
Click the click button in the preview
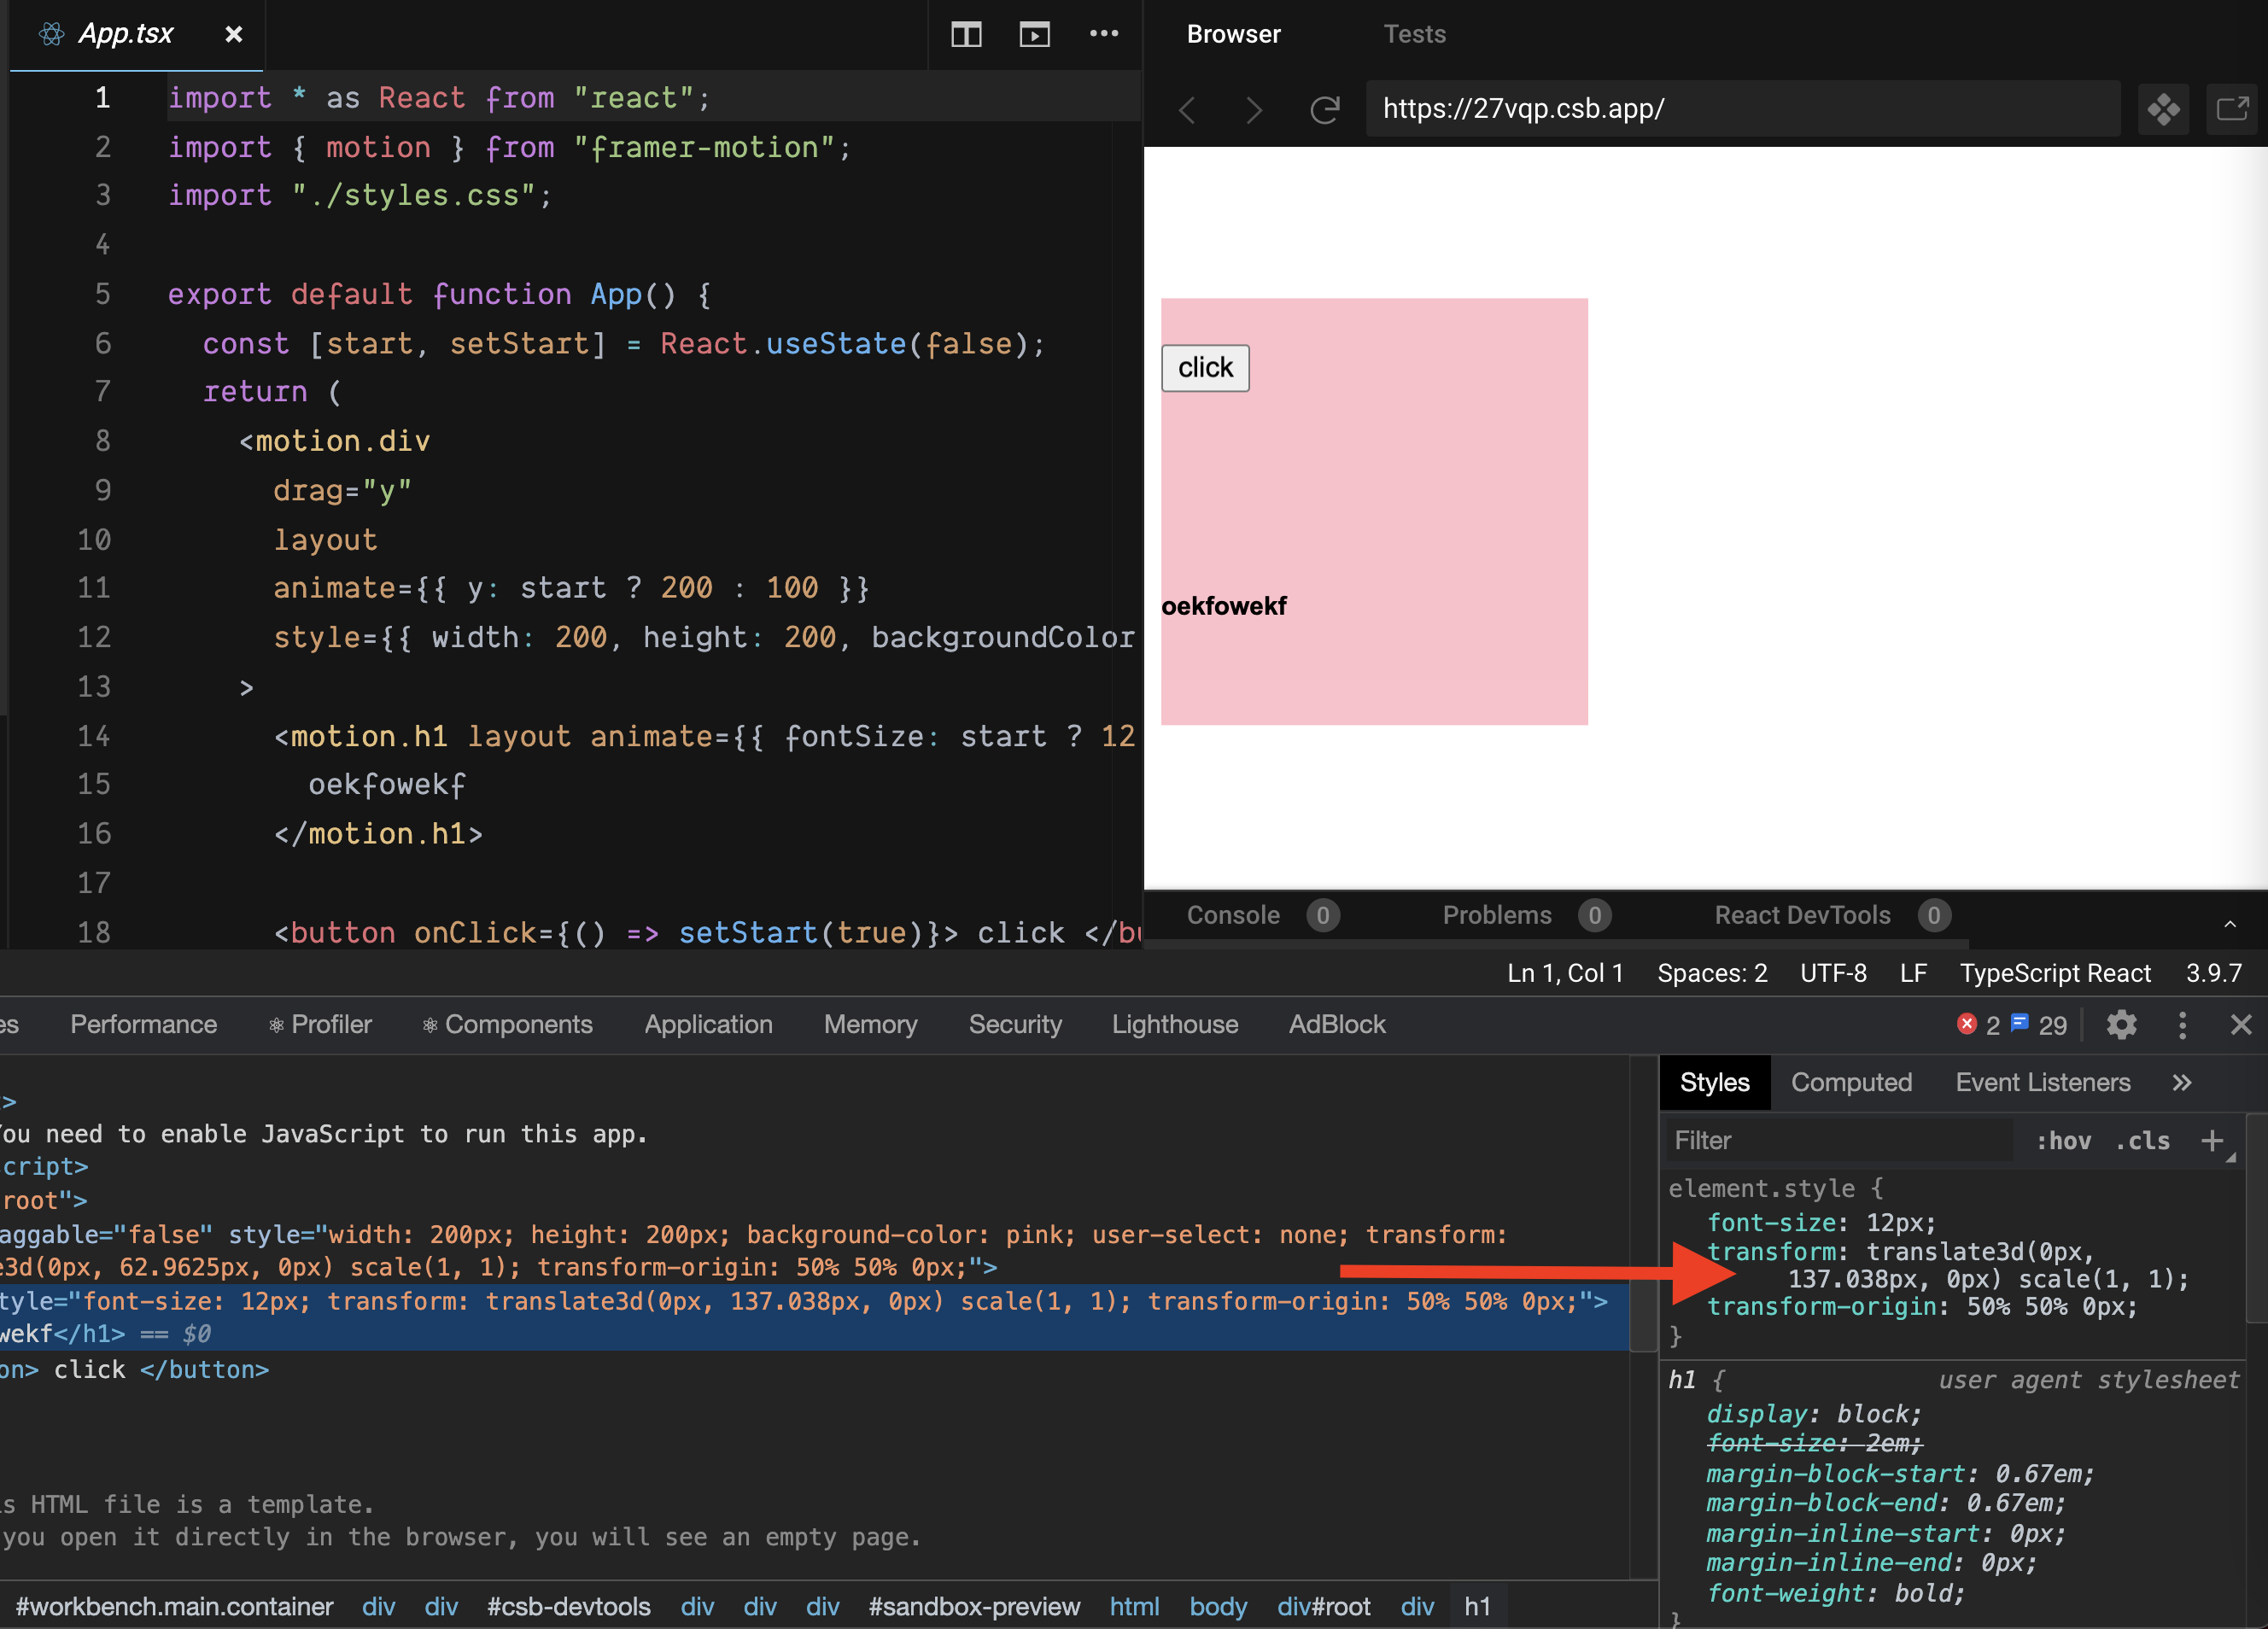coord(1205,368)
